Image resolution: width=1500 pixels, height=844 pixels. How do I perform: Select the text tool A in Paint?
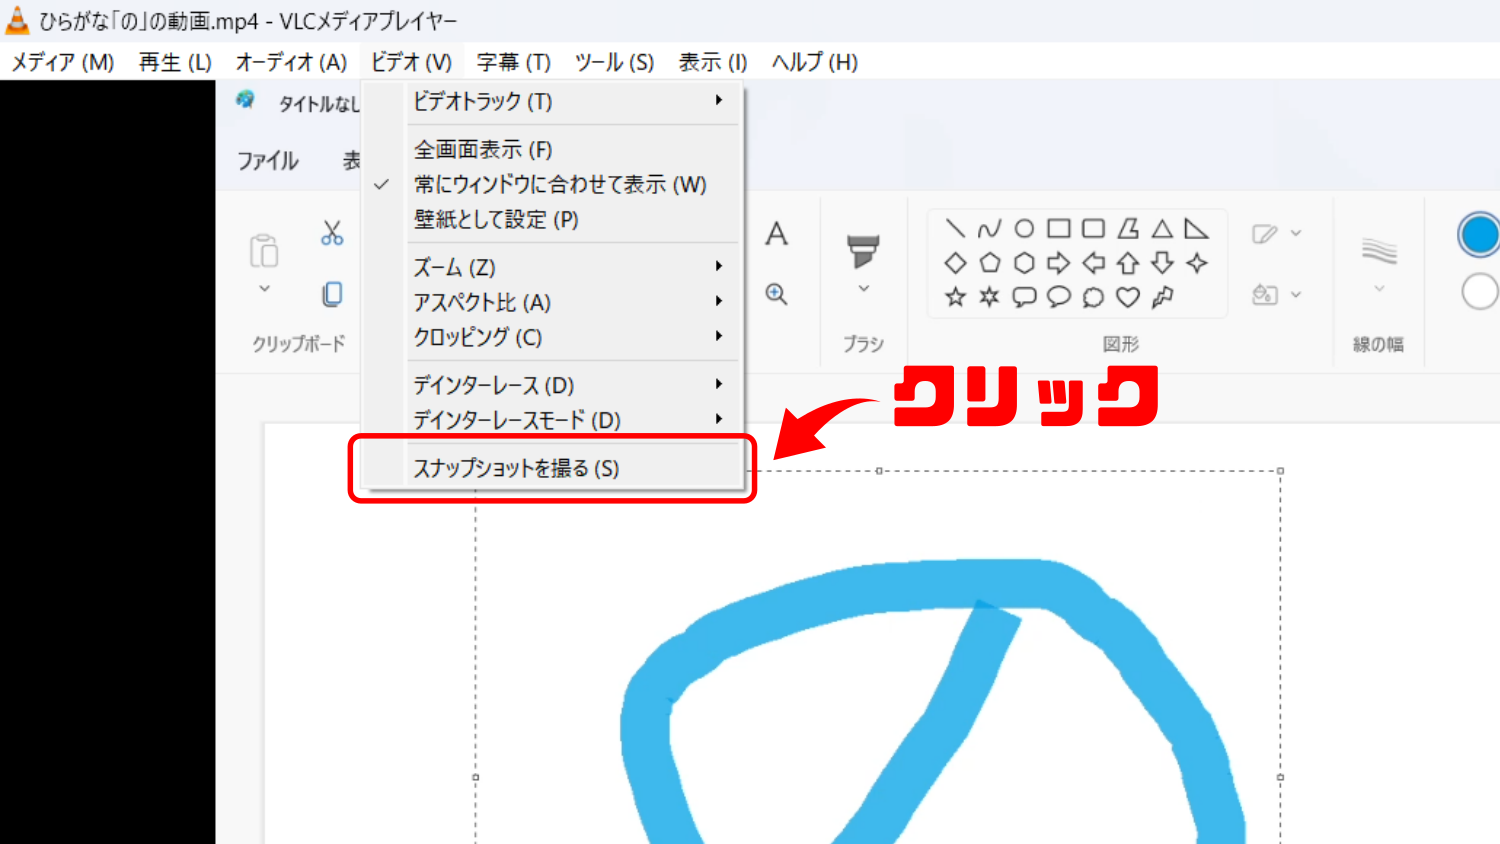pos(776,234)
